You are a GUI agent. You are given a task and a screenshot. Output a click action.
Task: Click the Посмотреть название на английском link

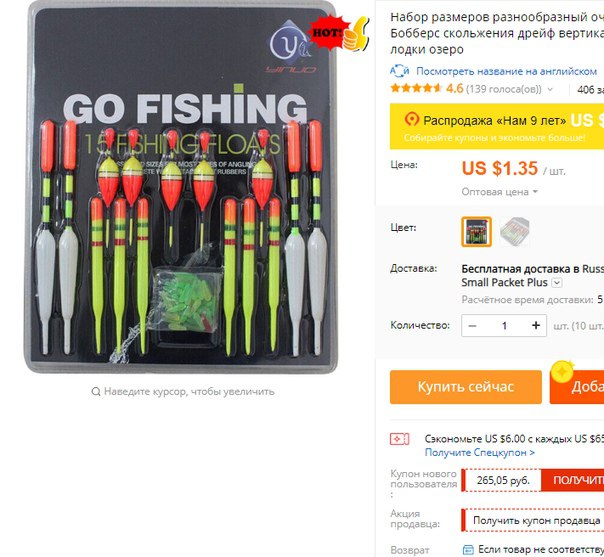click(x=507, y=71)
